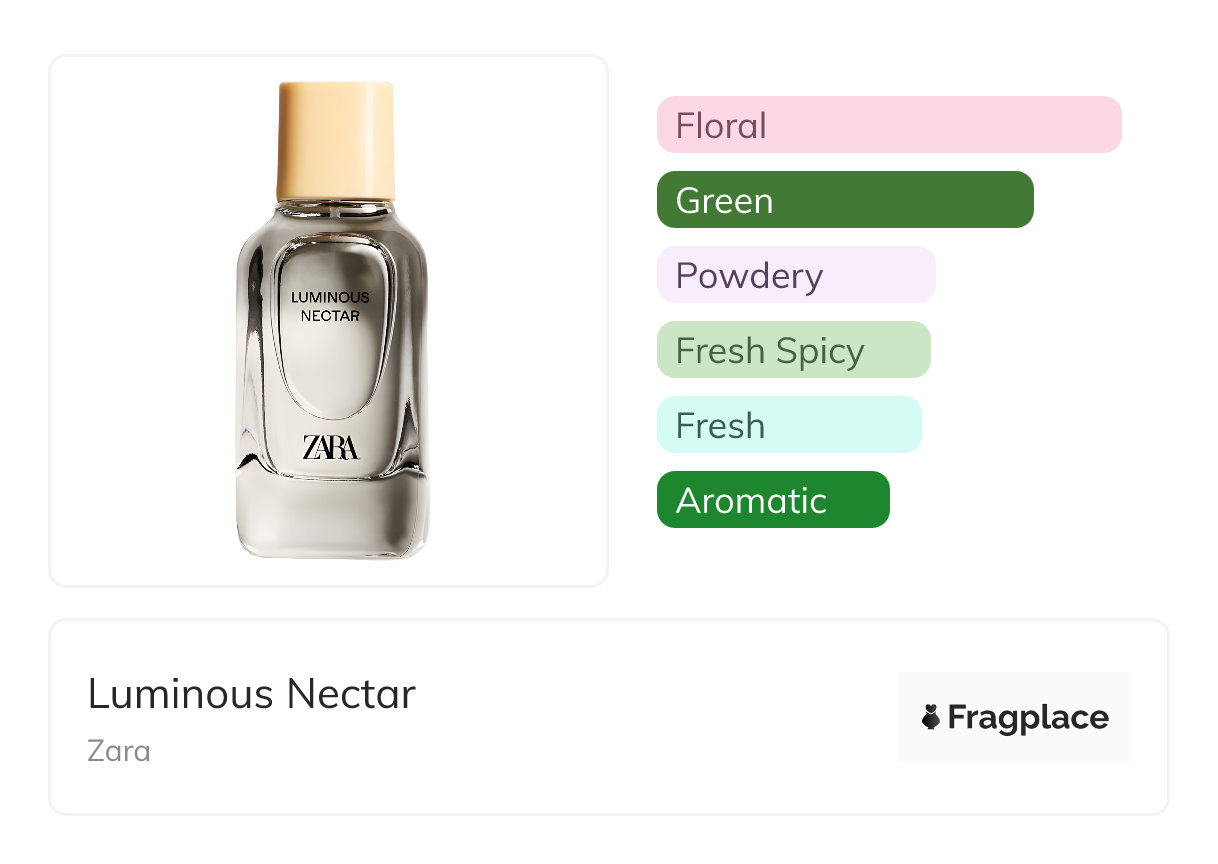Click the Fragplace perfume bottle icon
This screenshot has height=864, width=1218.
[931, 717]
